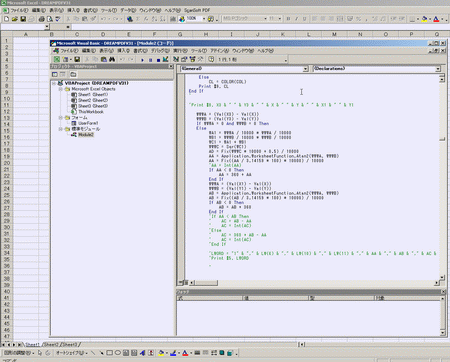Select the Oval tool in Drawing toolbar
Image resolution: width=450 pixels, height=362 pixels.
click(118, 353)
